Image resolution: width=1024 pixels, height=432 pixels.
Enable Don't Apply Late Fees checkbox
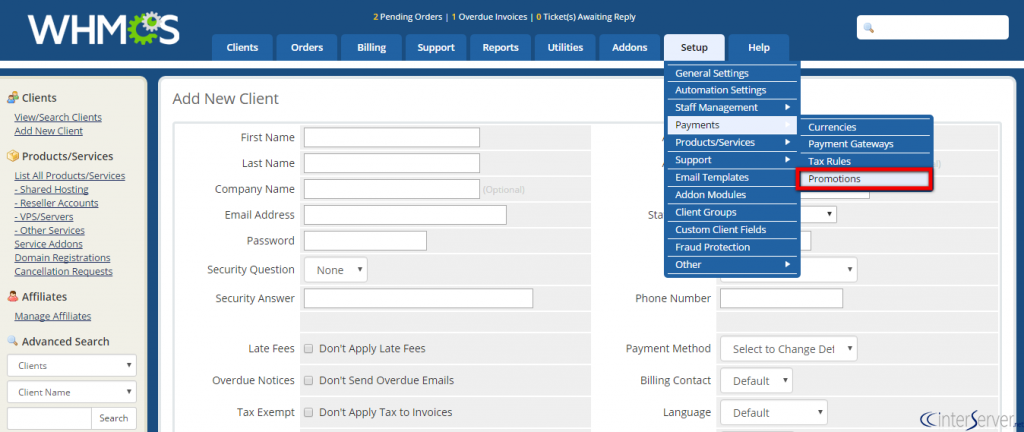coord(309,348)
